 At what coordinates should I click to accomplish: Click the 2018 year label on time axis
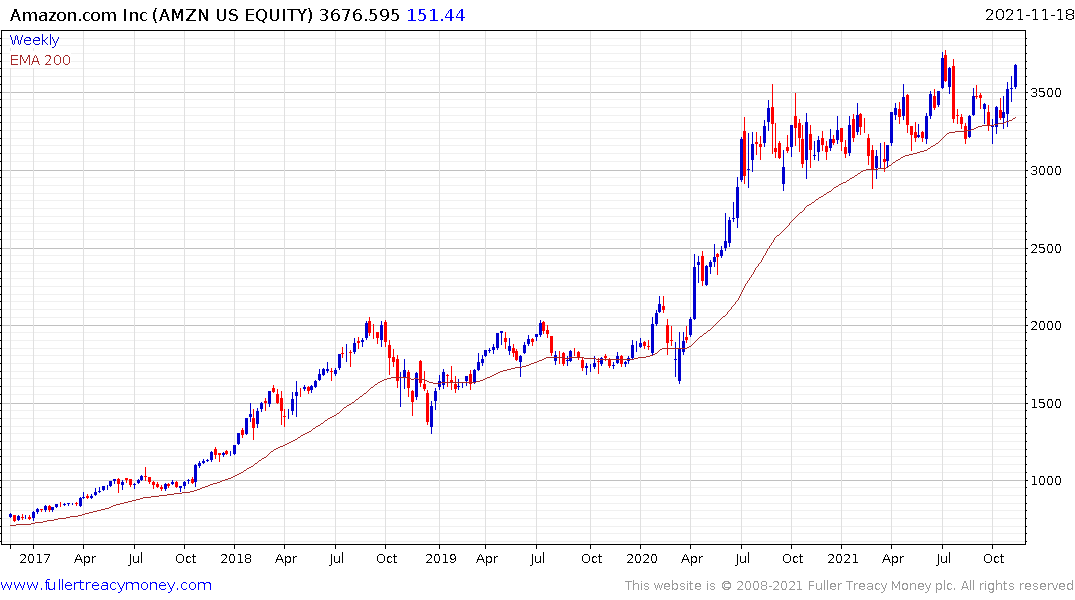click(x=236, y=558)
